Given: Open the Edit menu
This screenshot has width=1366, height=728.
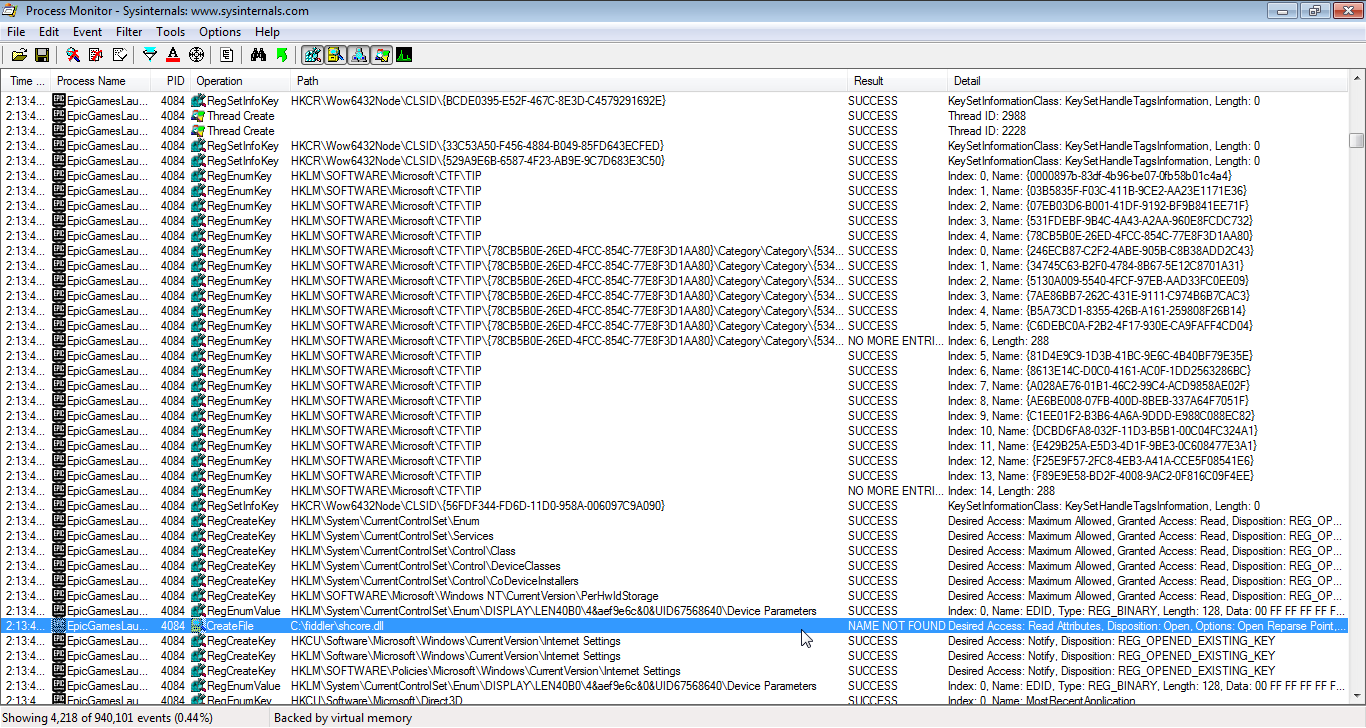Looking at the screenshot, I should click(49, 32).
